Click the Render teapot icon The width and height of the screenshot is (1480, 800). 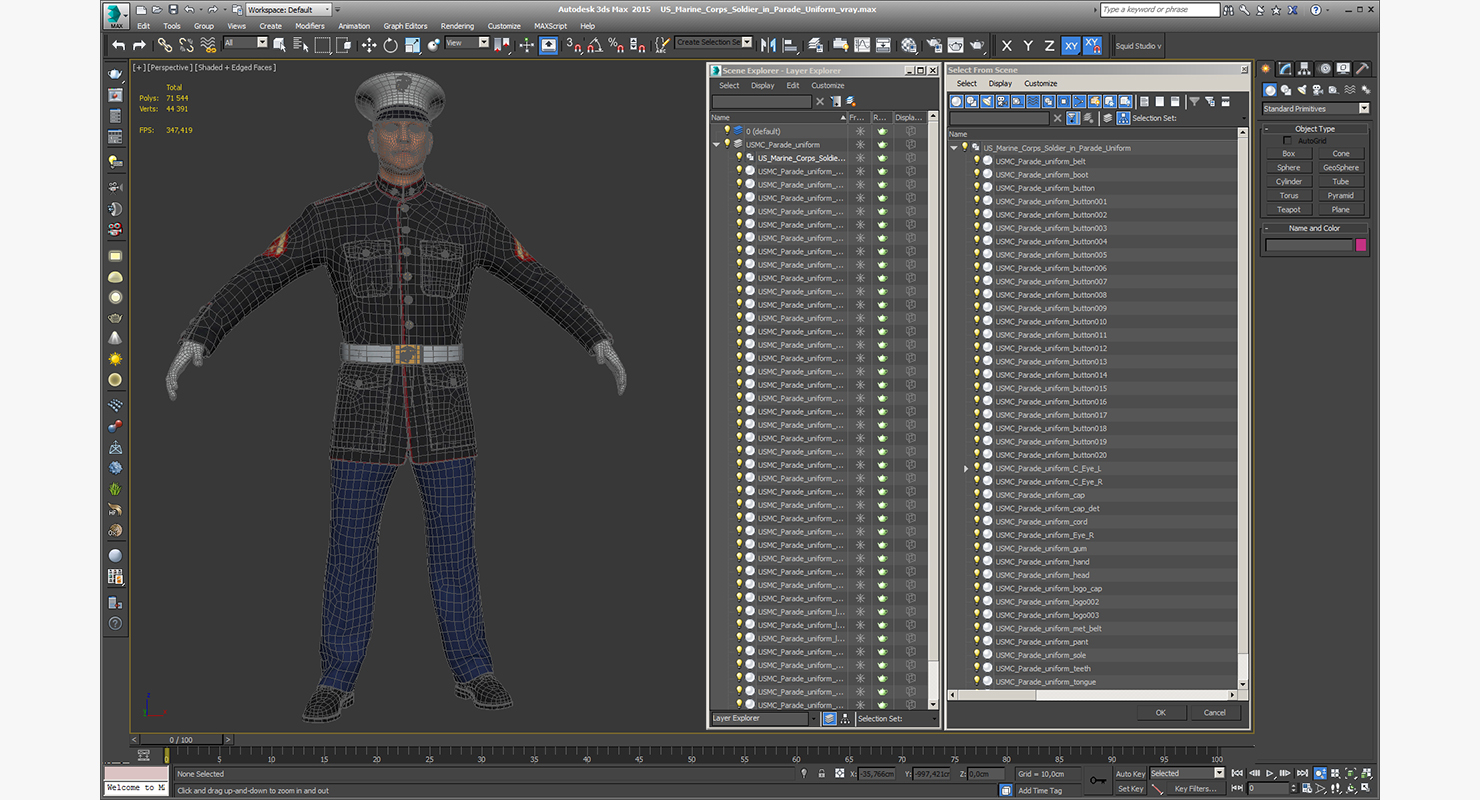tap(977, 45)
